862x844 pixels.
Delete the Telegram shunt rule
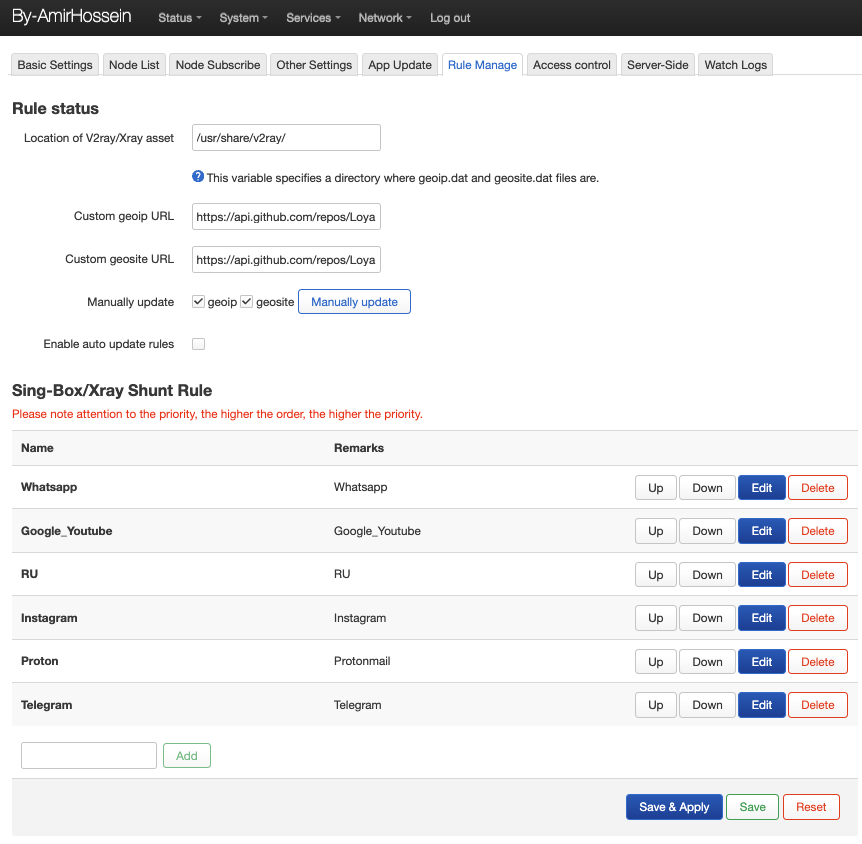coord(817,705)
